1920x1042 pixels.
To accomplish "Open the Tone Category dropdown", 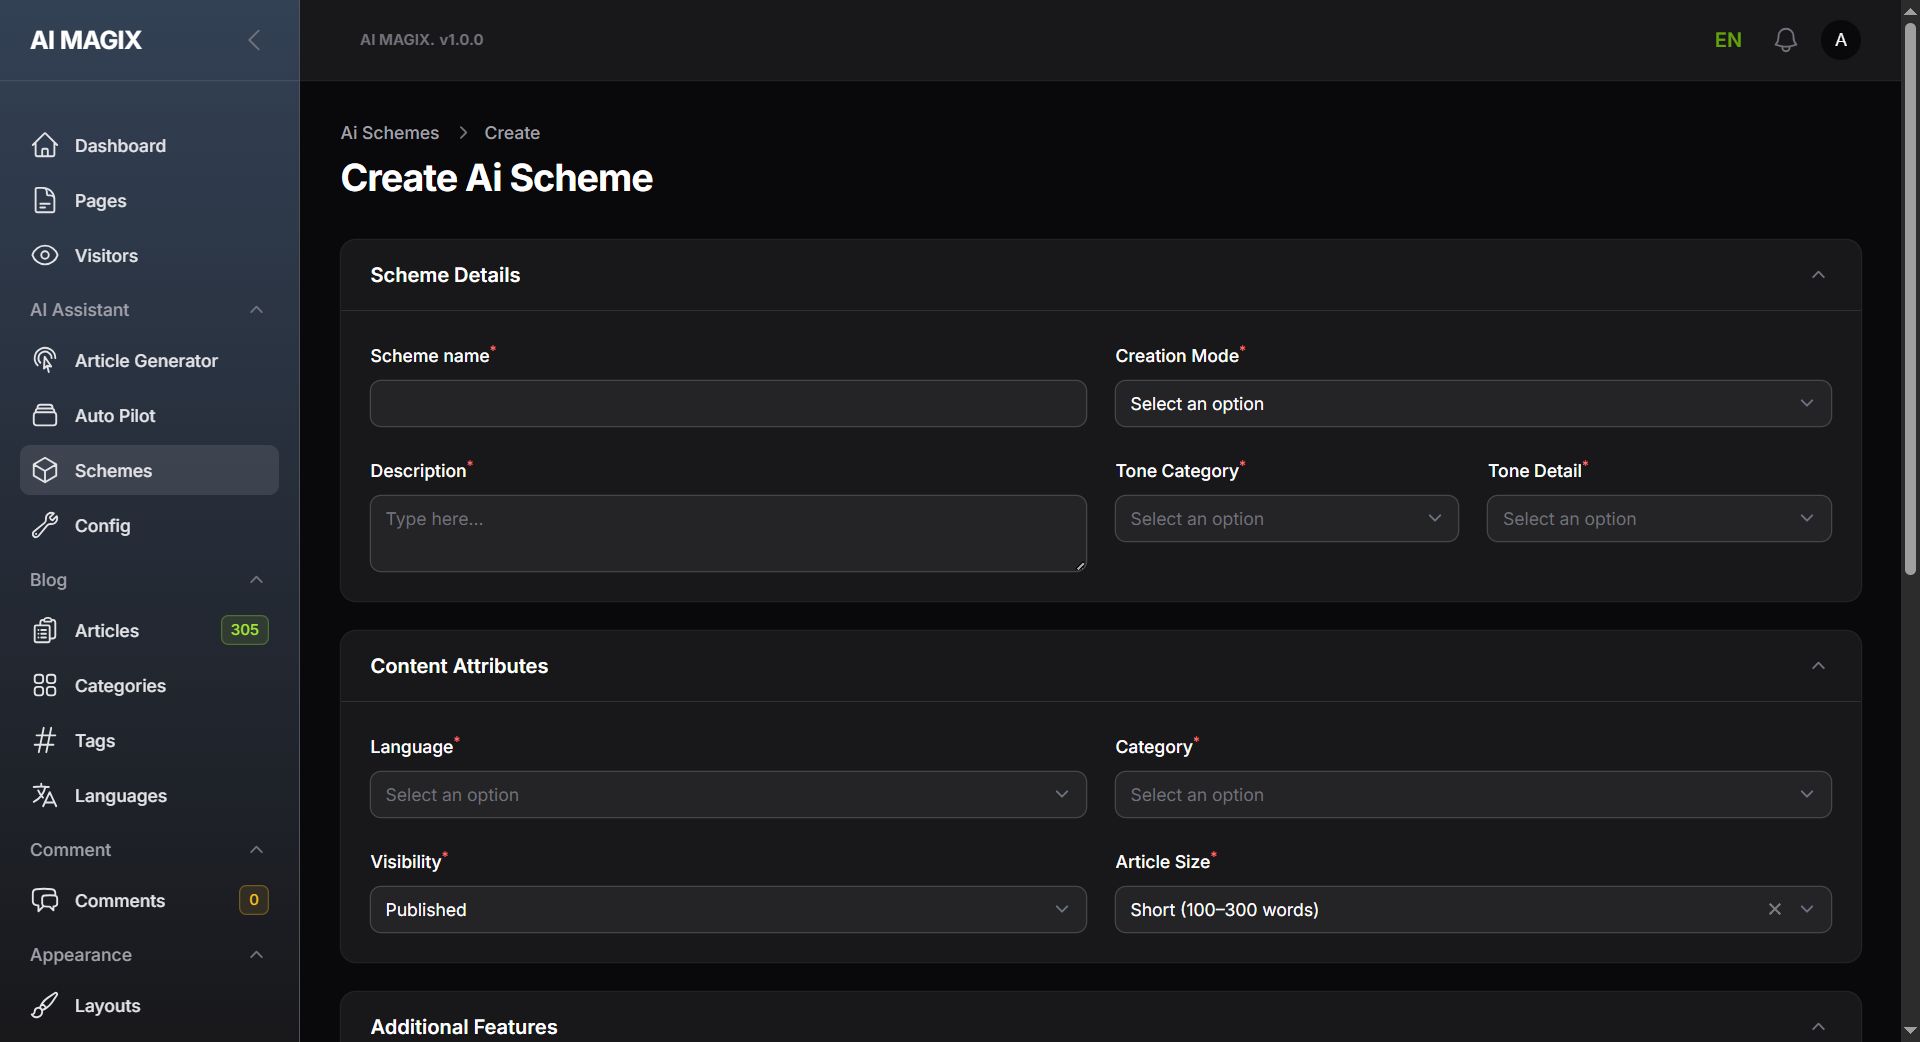I will coord(1286,519).
